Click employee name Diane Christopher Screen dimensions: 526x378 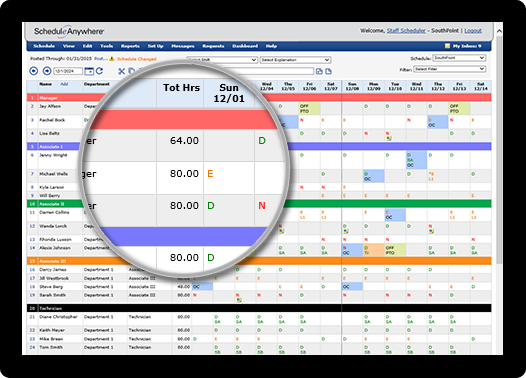(58, 317)
